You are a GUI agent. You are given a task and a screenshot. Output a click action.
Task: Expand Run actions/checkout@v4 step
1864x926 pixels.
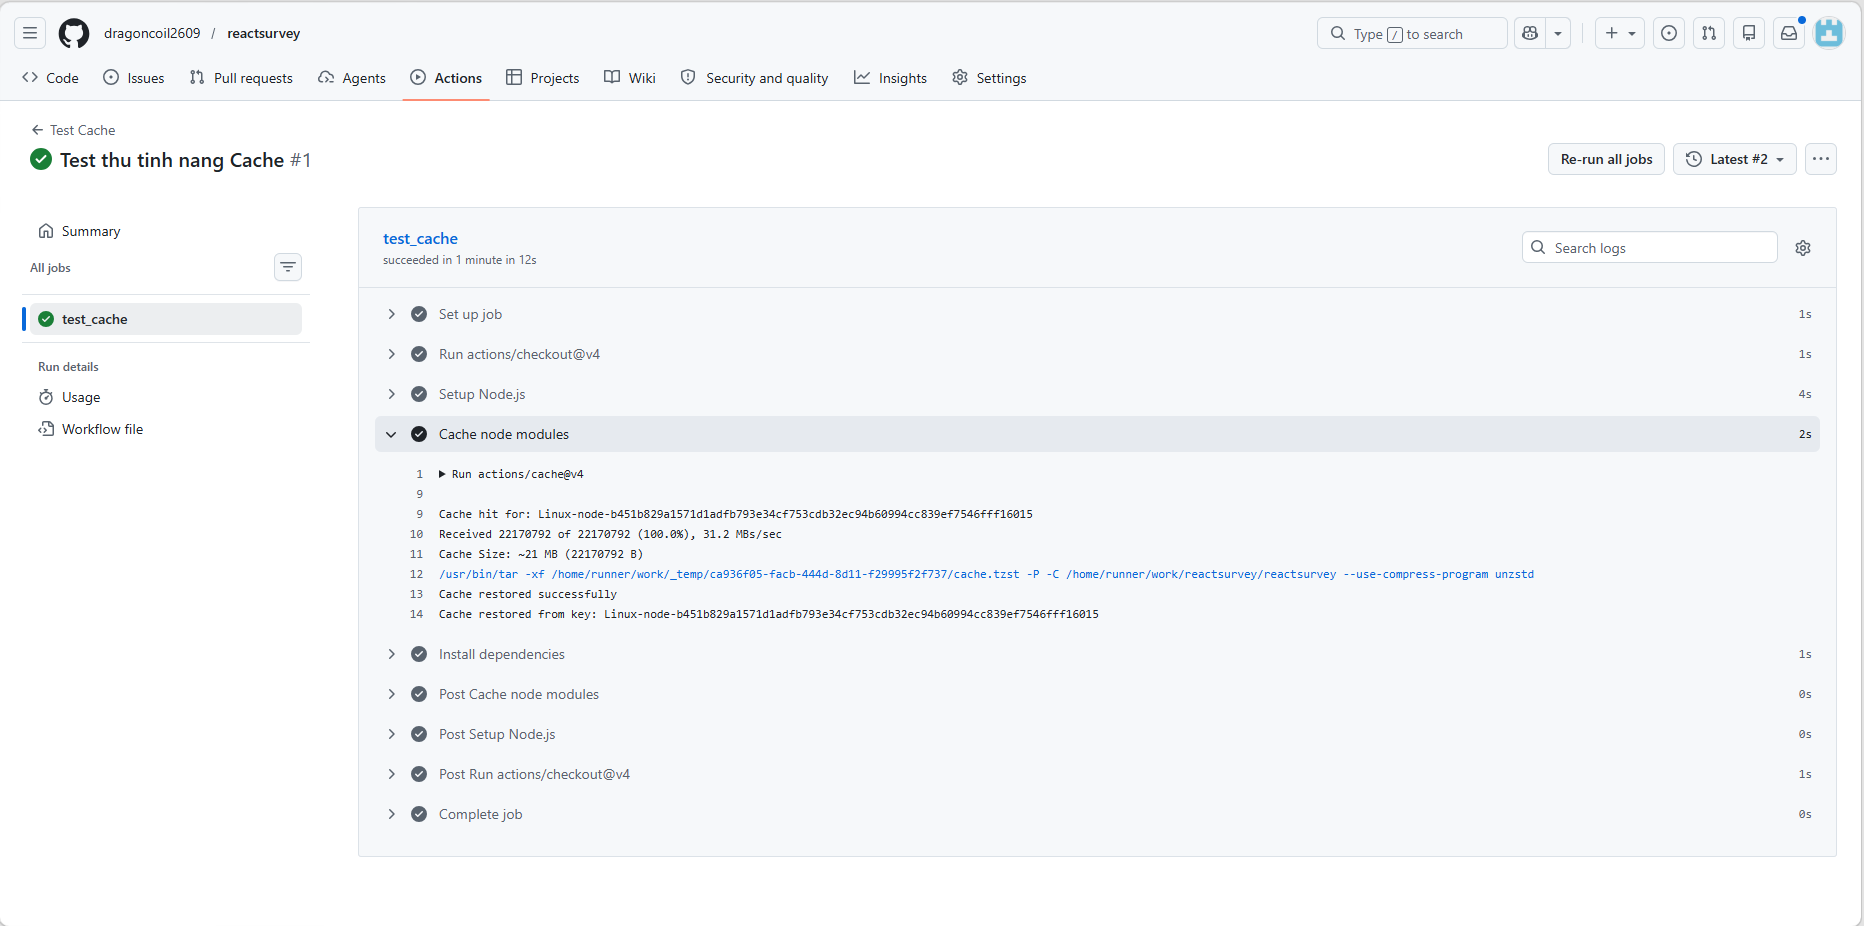[1097, 354]
